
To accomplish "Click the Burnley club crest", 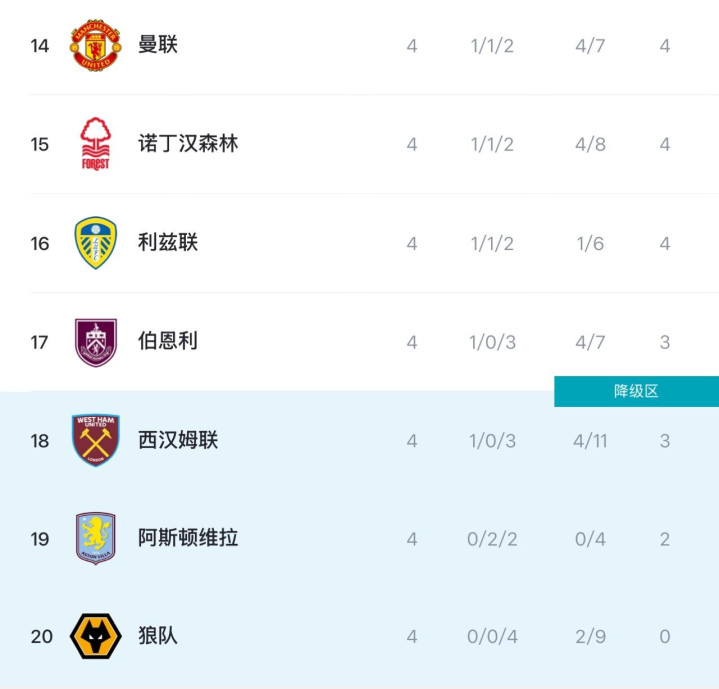I will 96,342.
